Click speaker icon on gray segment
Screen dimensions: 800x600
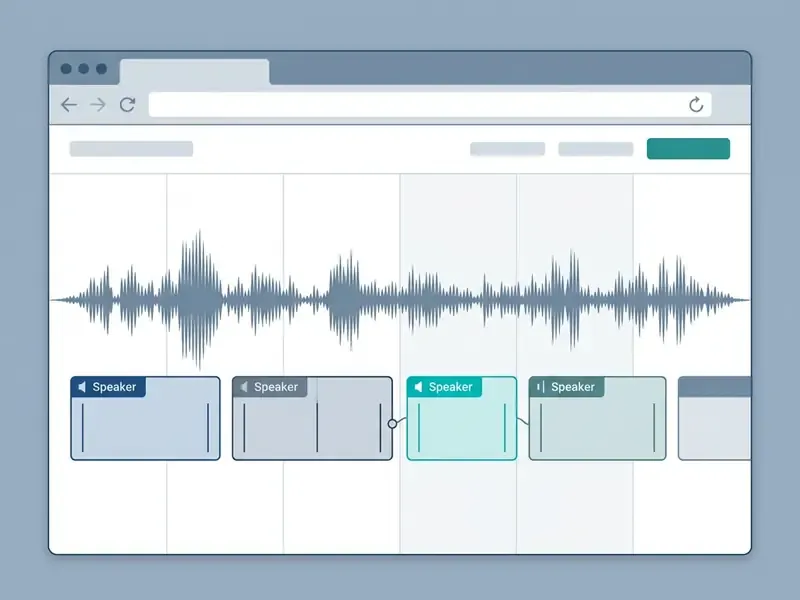click(x=244, y=387)
